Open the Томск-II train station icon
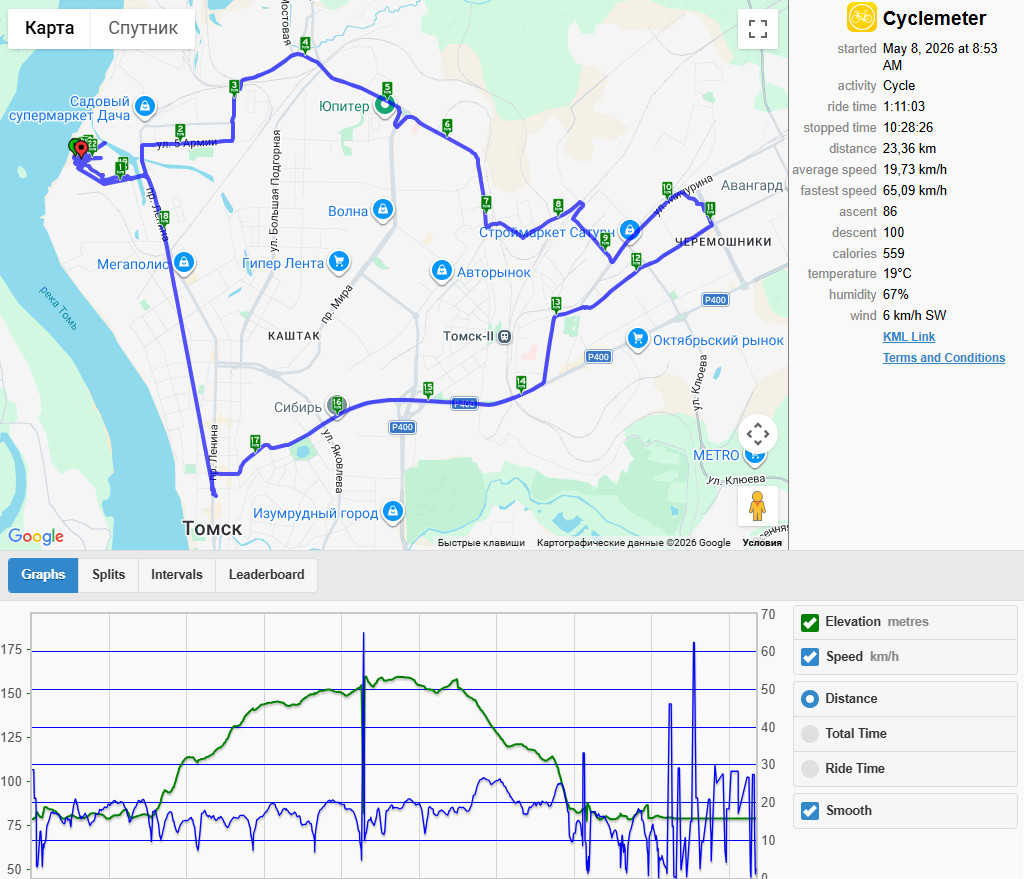This screenshot has width=1024, height=879. coord(504,336)
